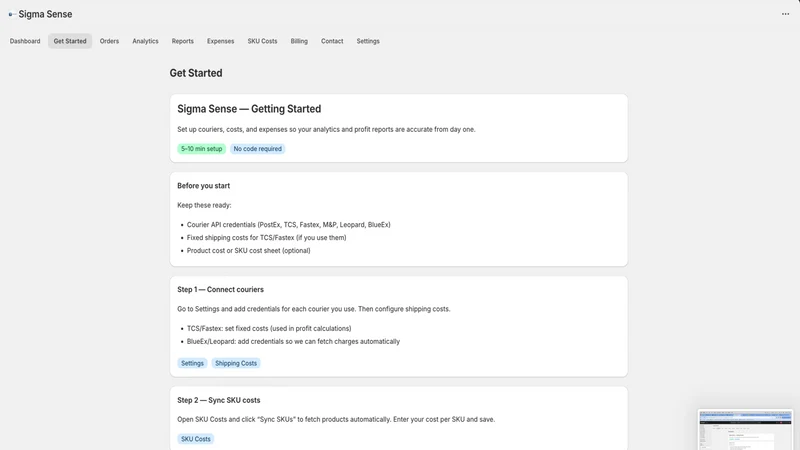Click the Courier API credentials bullet

tap(288, 224)
